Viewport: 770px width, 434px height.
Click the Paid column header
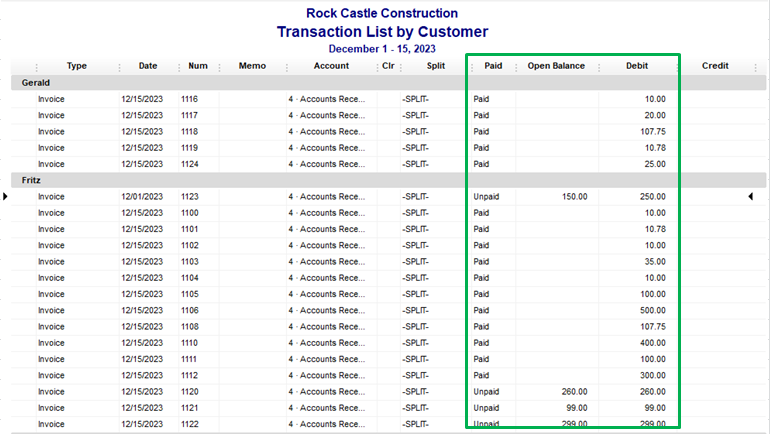coord(493,66)
